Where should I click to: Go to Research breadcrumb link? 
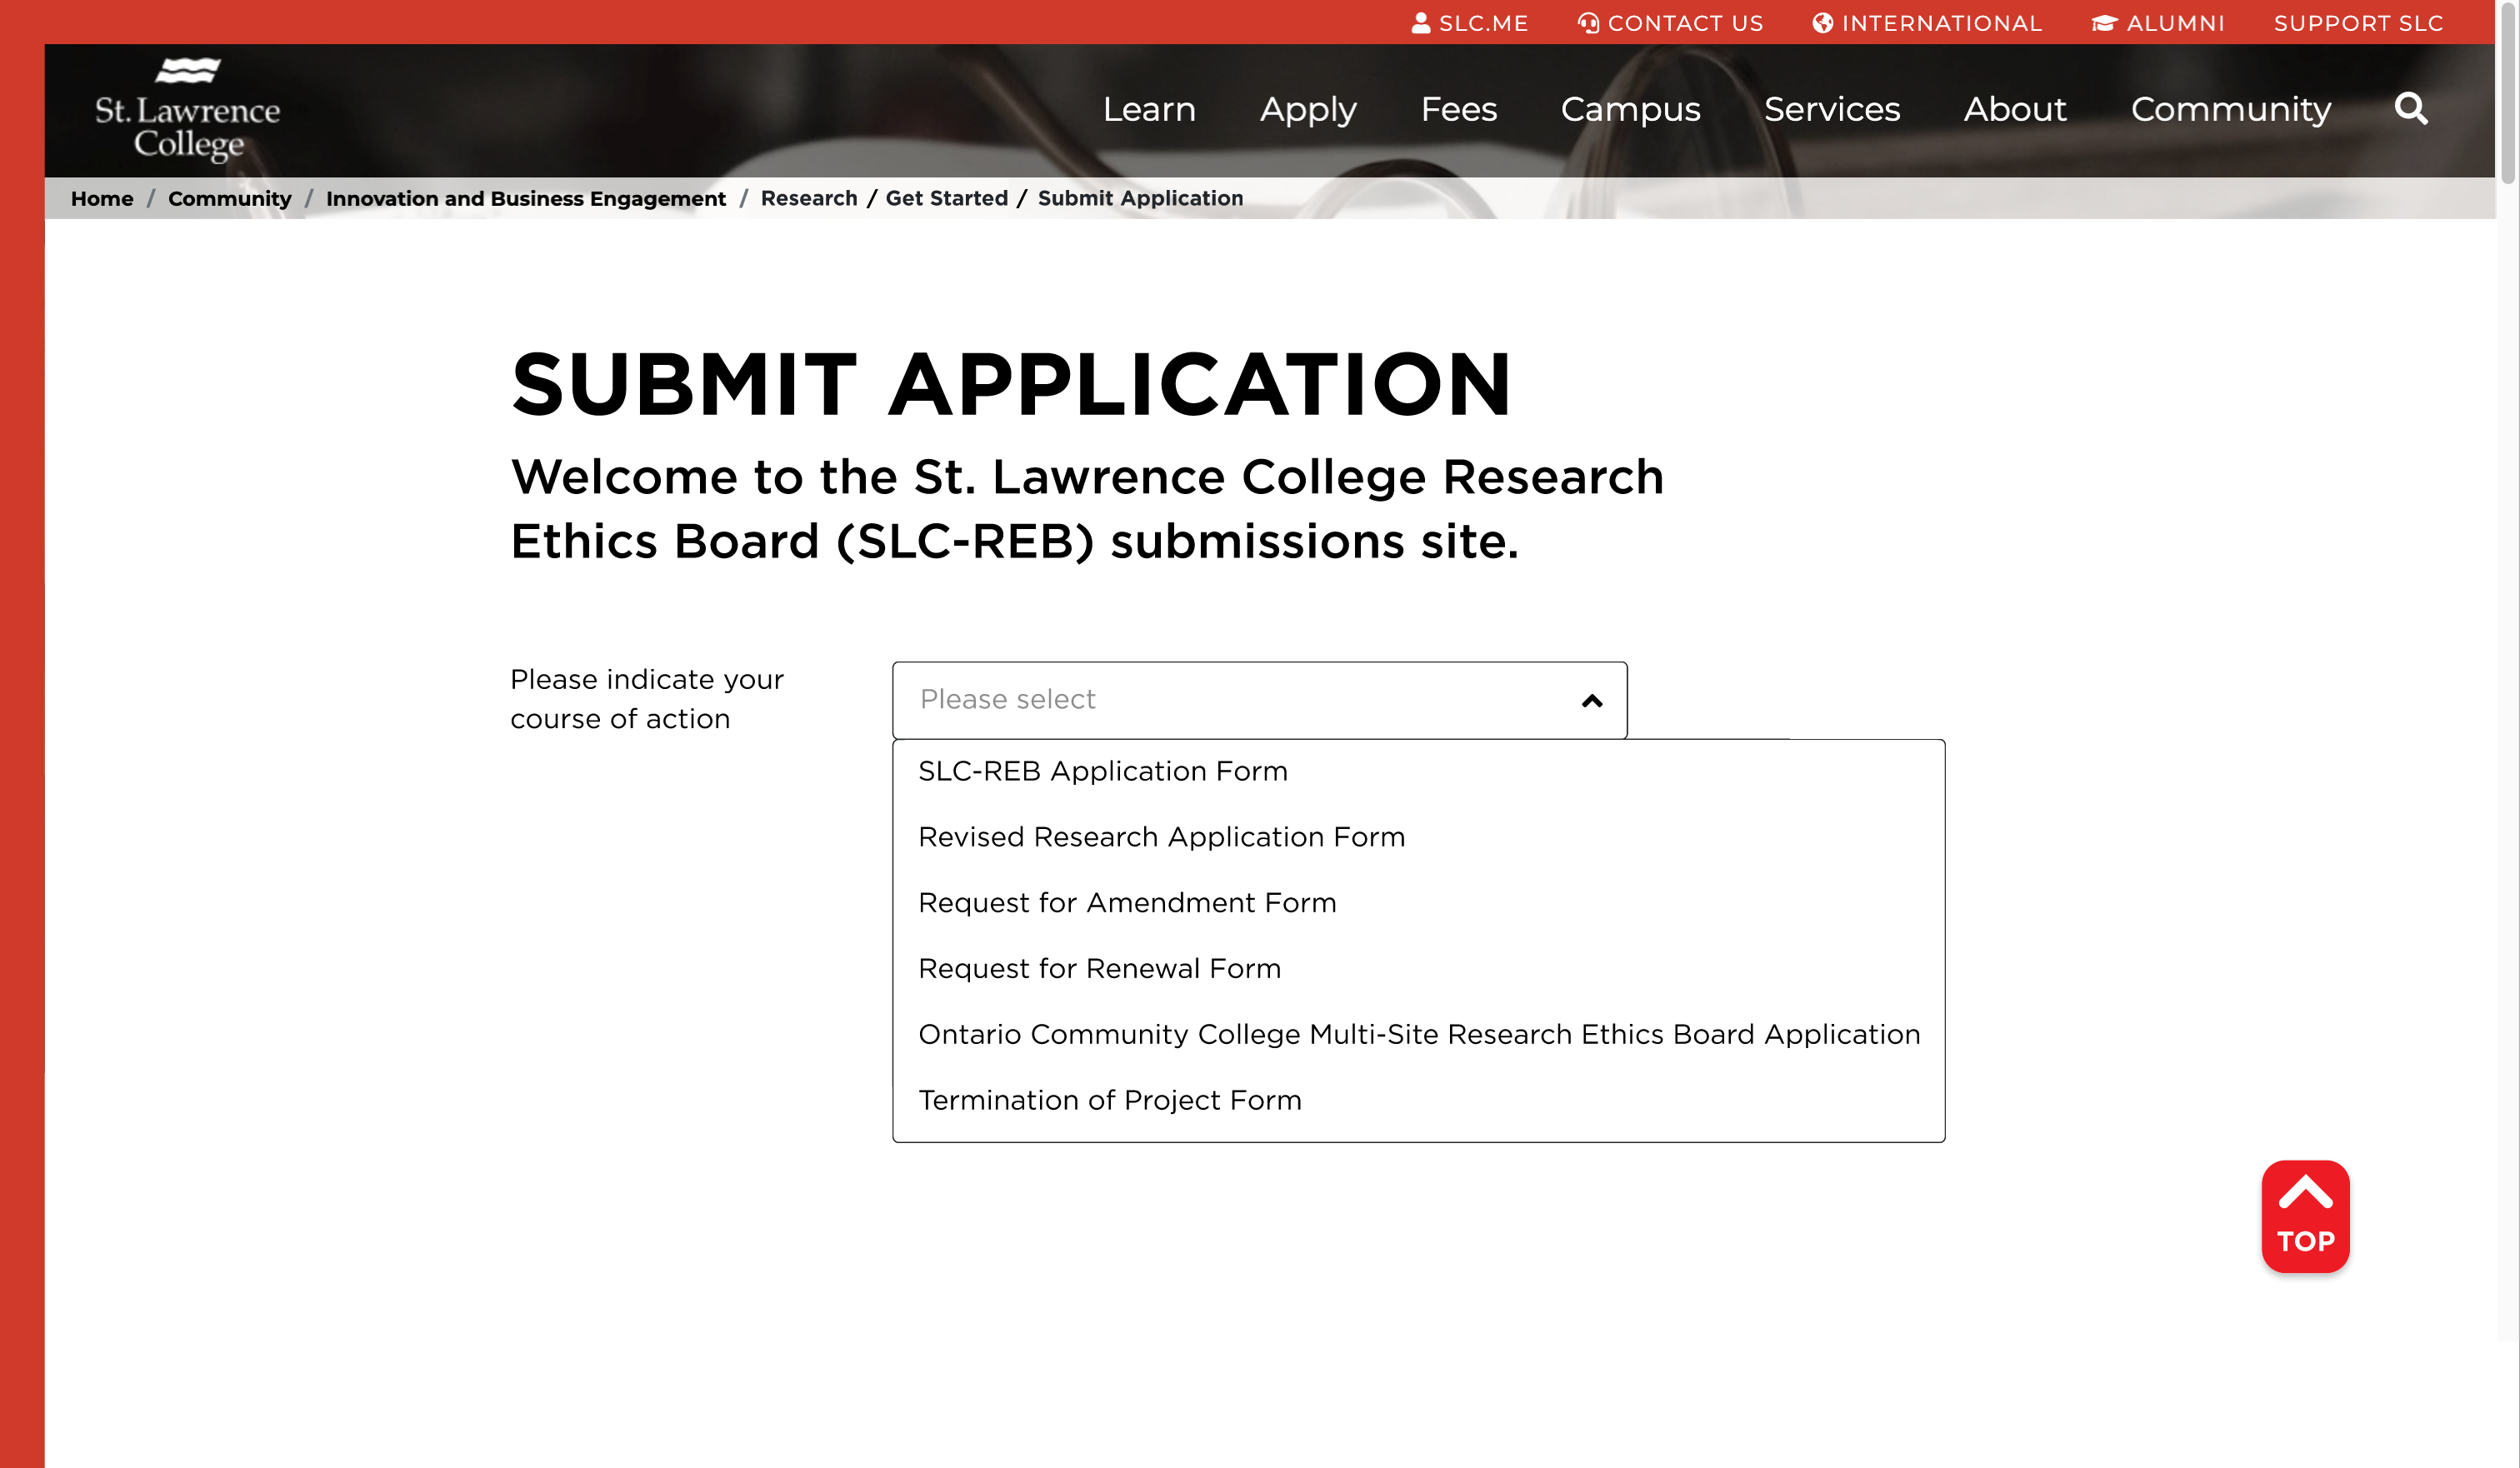point(808,198)
